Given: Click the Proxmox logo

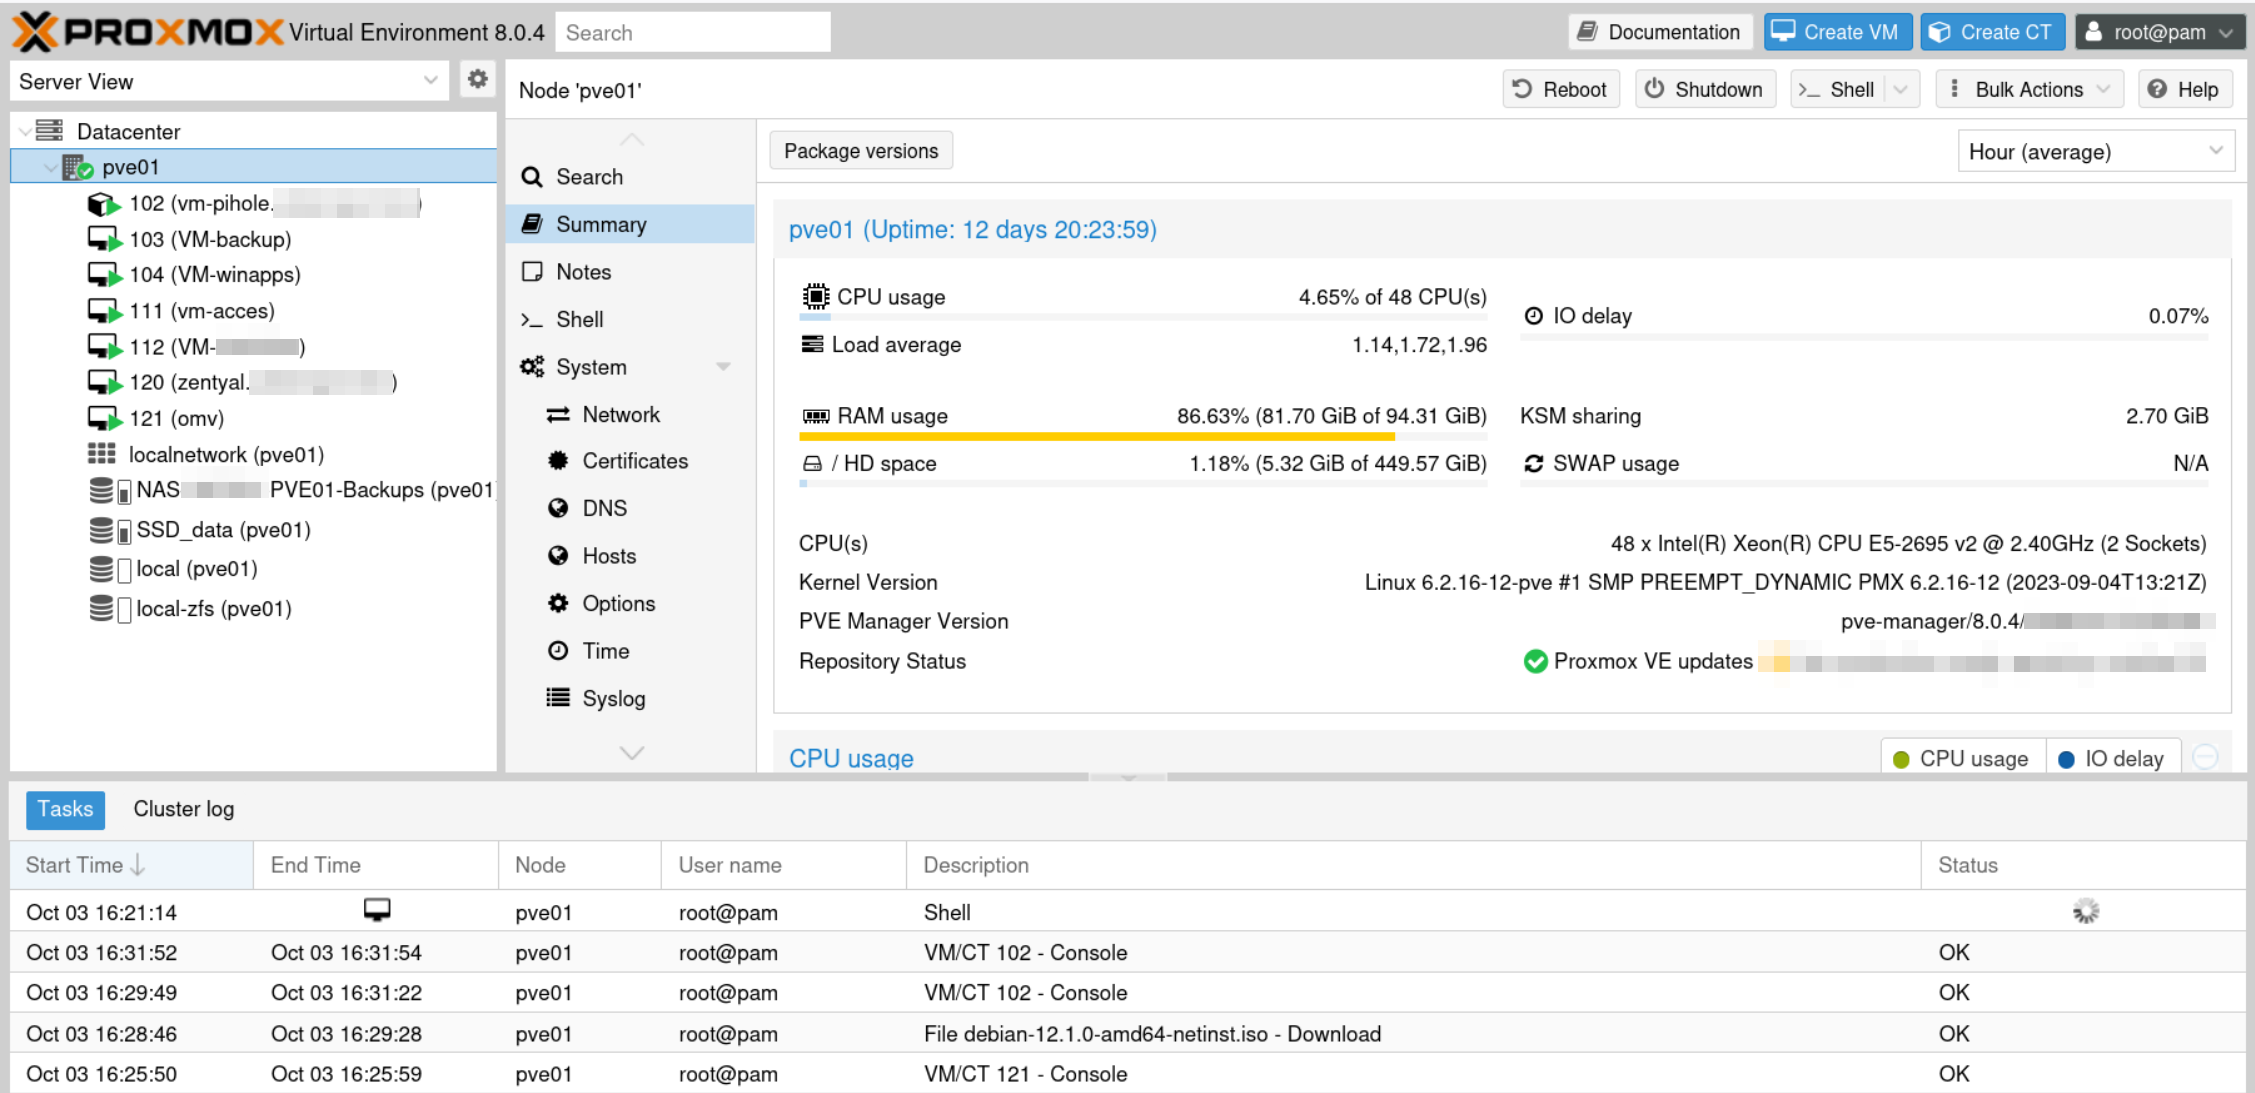Looking at the screenshot, I should tap(147, 32).
